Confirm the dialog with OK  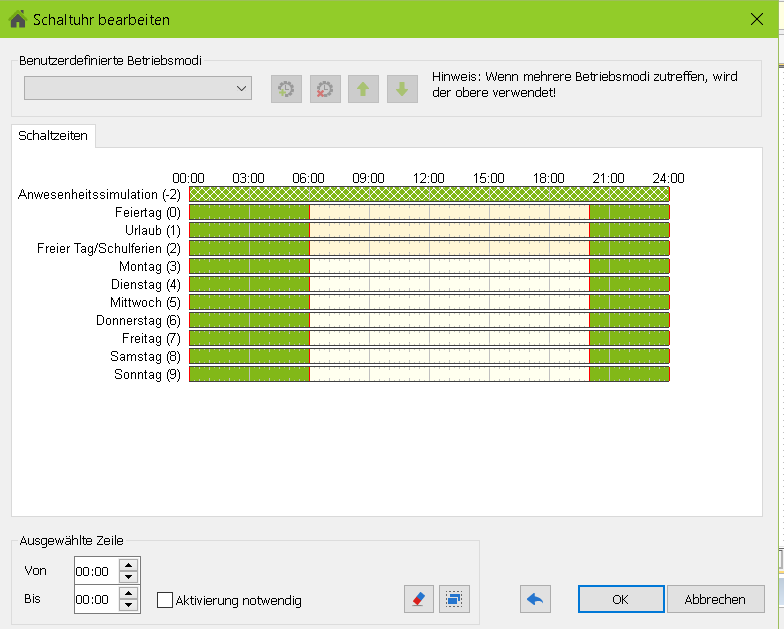click(x=620, y=599)
